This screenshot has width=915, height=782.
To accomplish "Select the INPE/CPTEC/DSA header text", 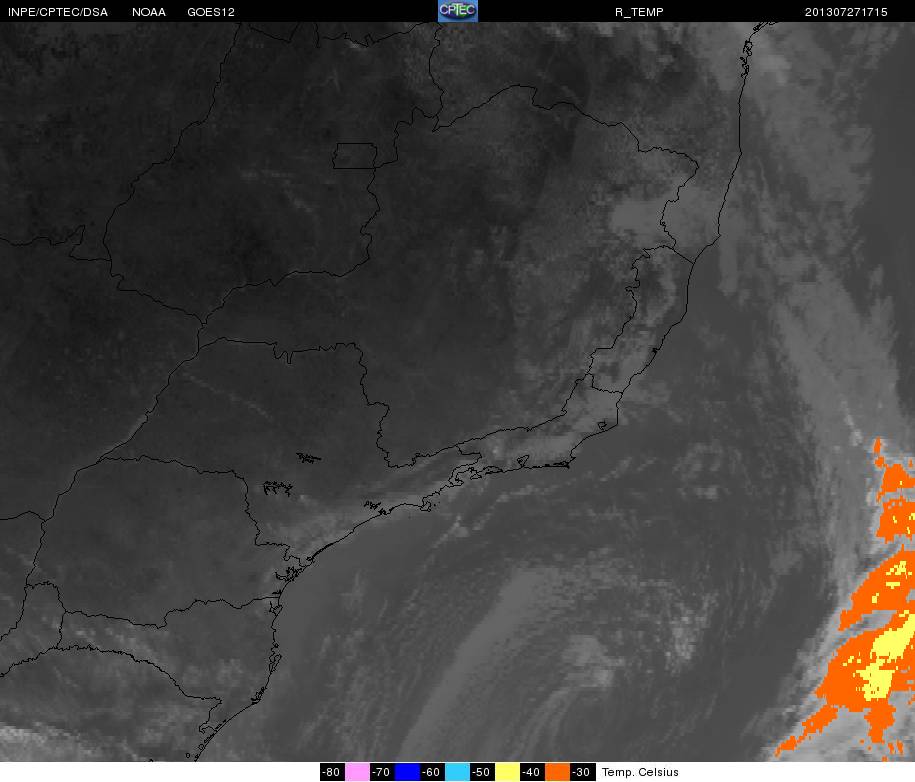I will 58,12.
